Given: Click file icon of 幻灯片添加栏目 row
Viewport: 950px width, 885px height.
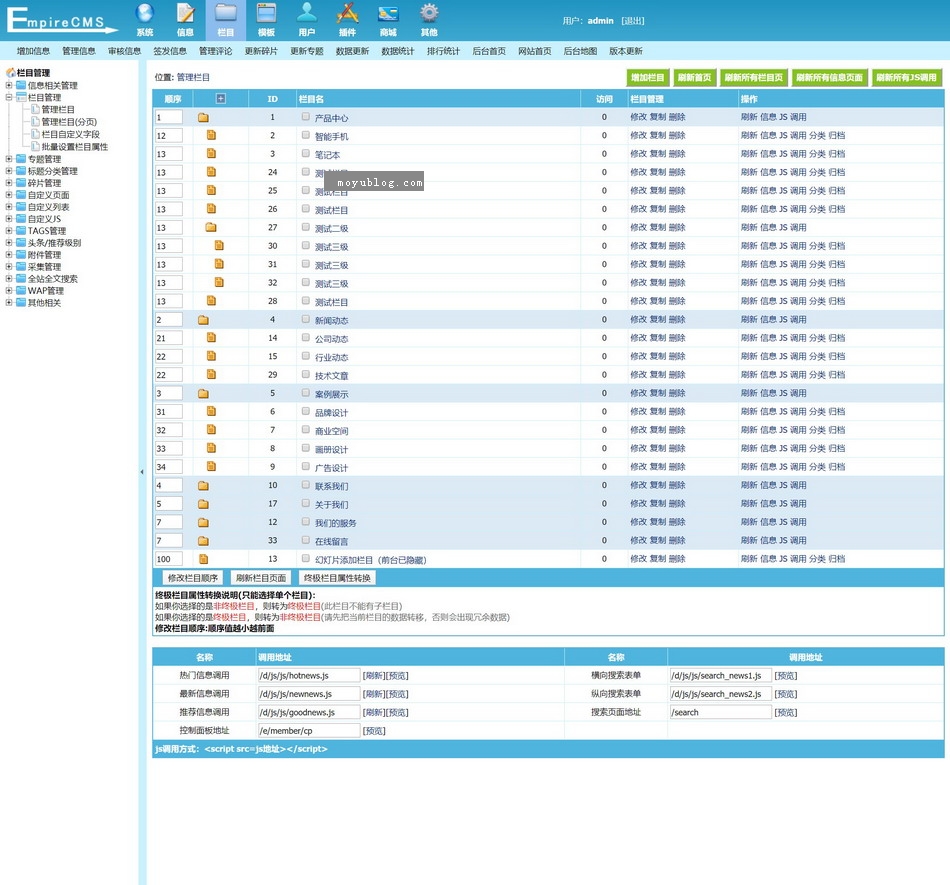Looking at the screenshot, I should coord(204,559).
